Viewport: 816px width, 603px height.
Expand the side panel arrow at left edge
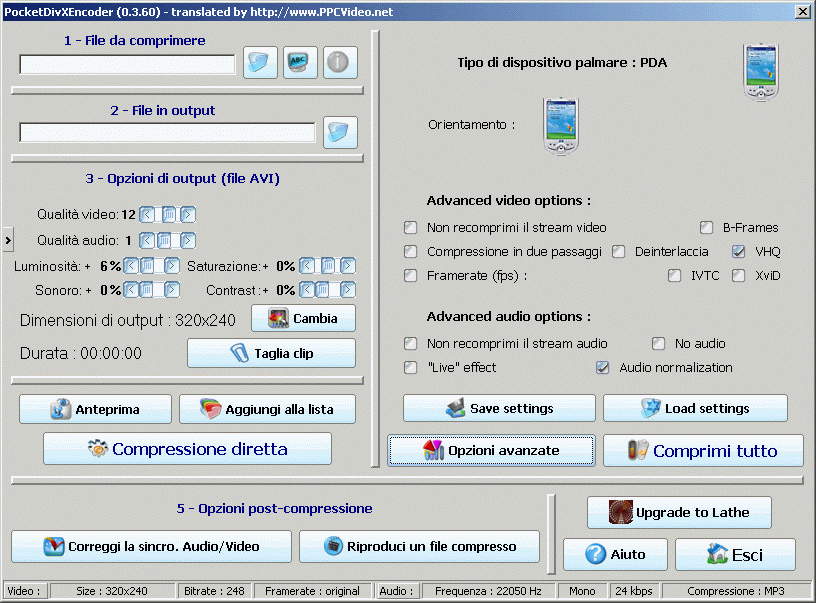pyautogui.click(x=6, y=240)
